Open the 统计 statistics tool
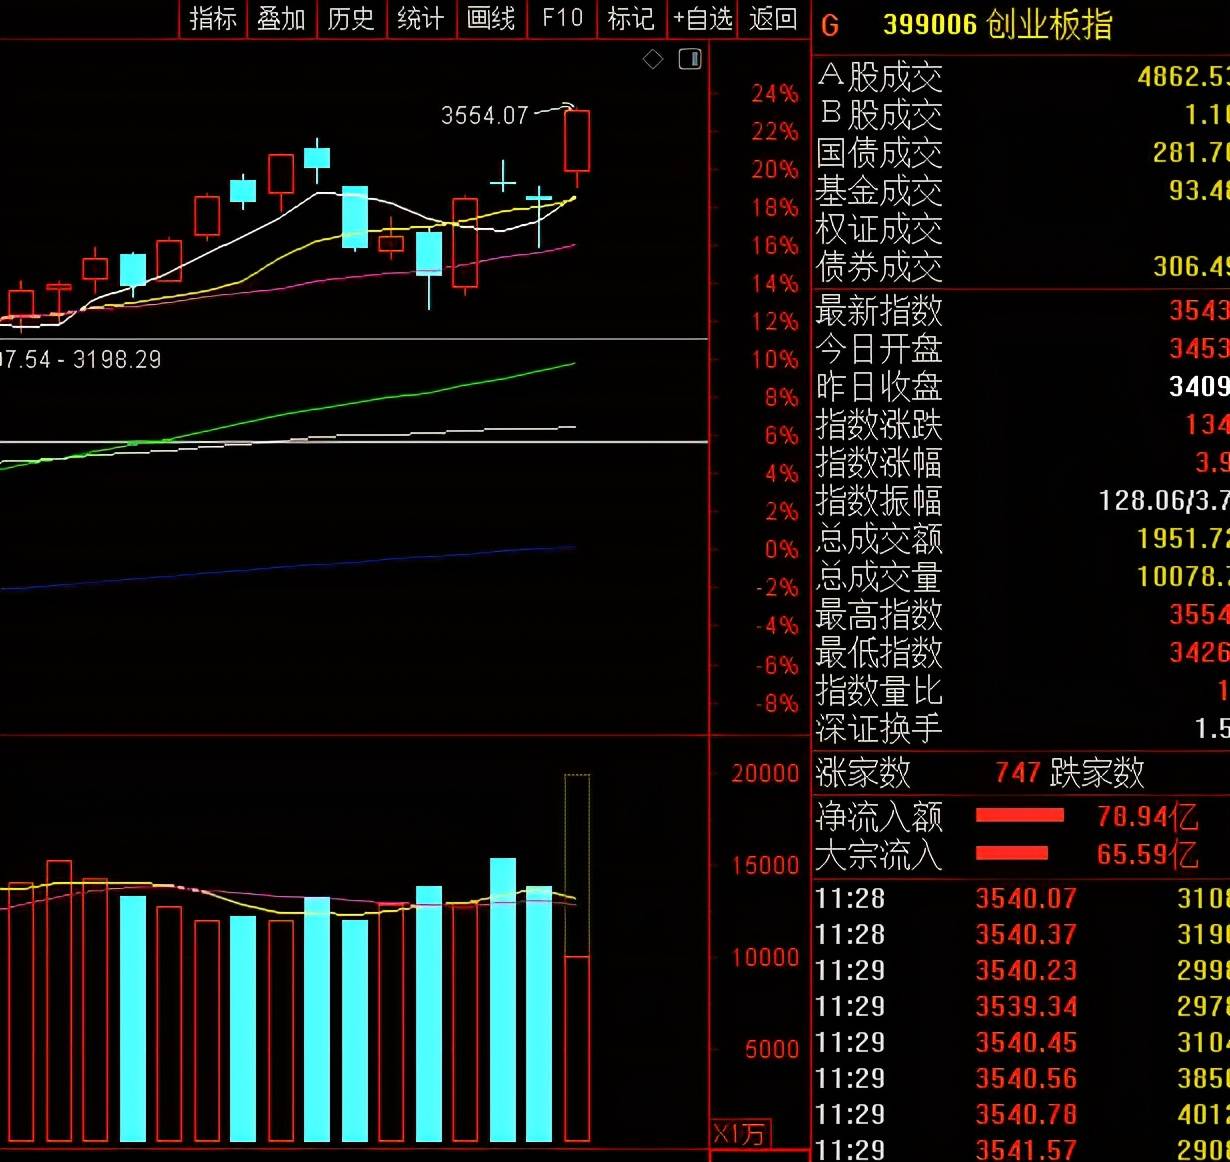Screen dimensions: 1230x1162 coord(421,18)
